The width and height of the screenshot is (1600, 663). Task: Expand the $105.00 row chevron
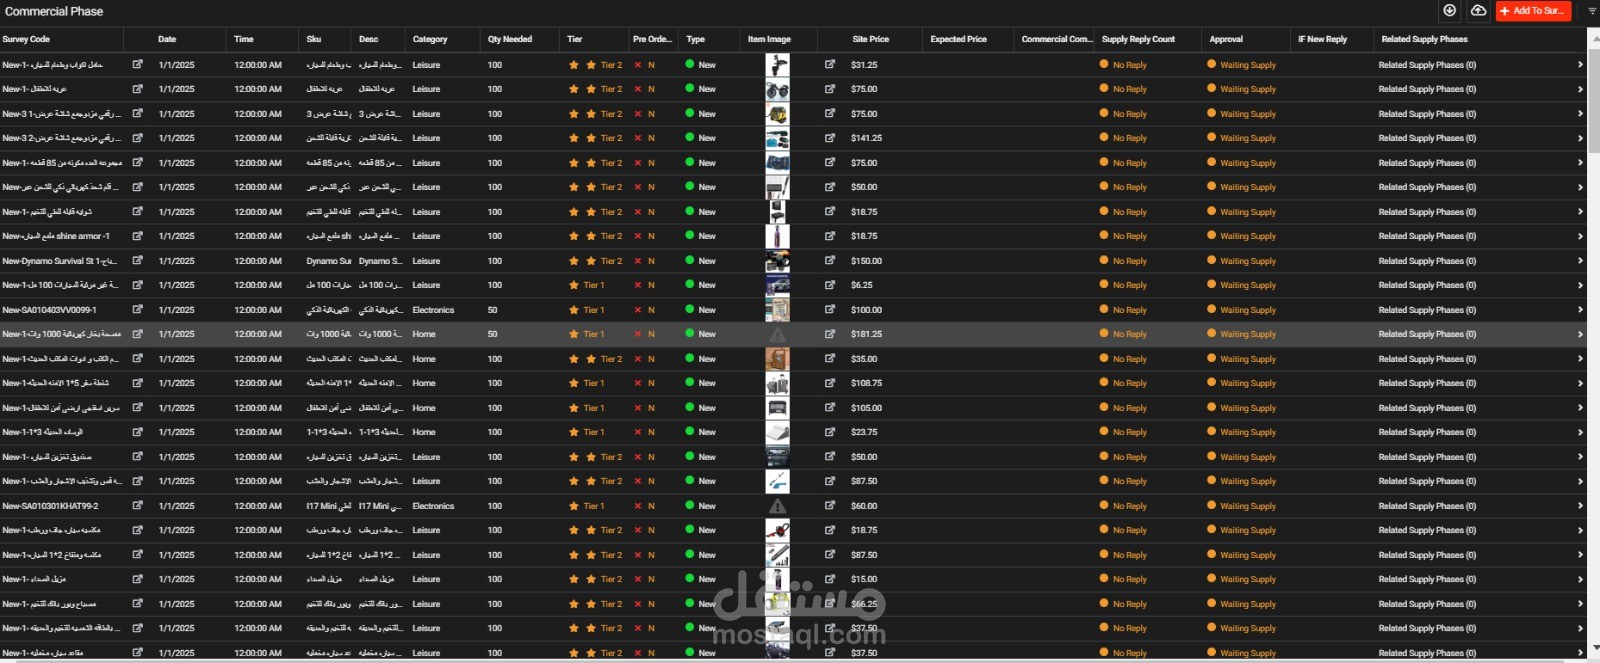click(1580, 408)
